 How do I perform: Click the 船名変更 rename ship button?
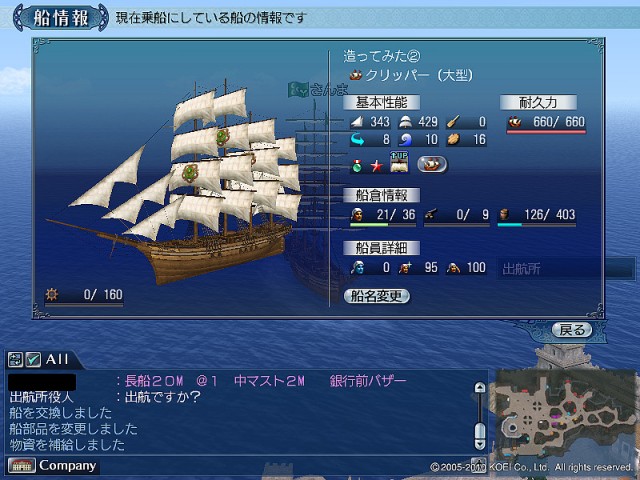[376, 296]
